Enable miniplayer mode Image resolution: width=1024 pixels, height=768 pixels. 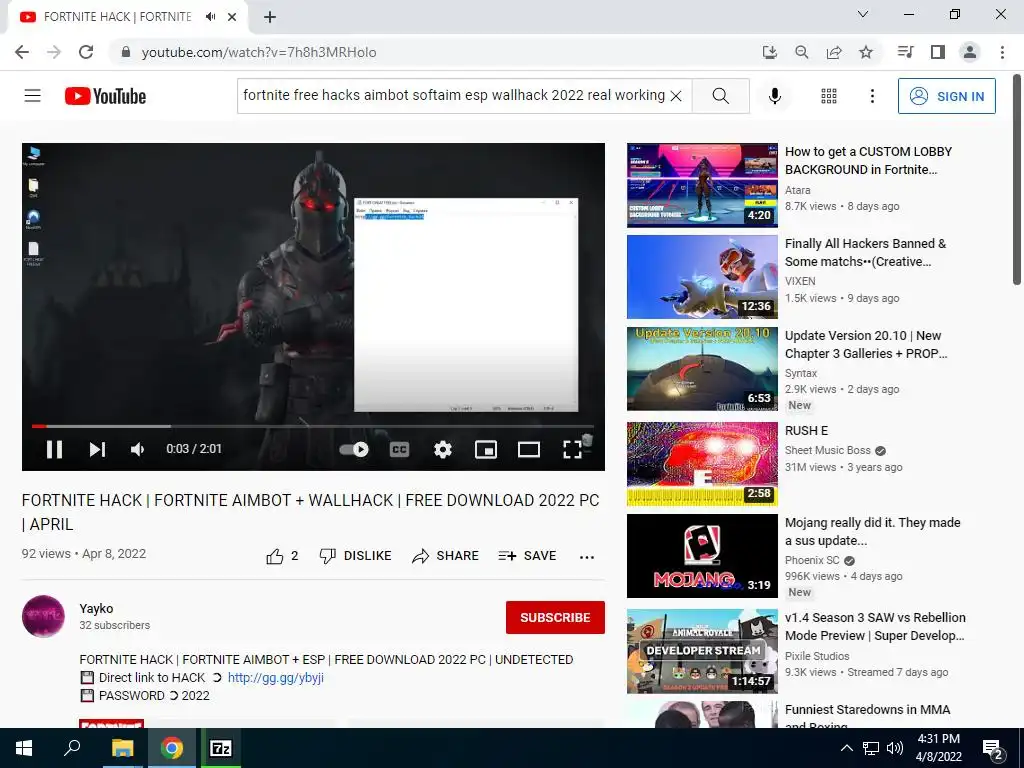point(486,449)
